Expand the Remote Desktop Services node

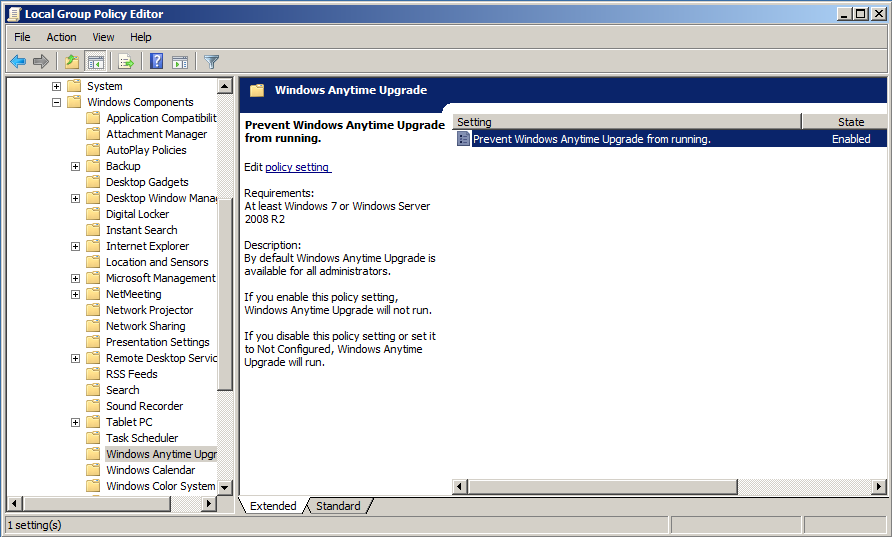click(x=75, y=358)
